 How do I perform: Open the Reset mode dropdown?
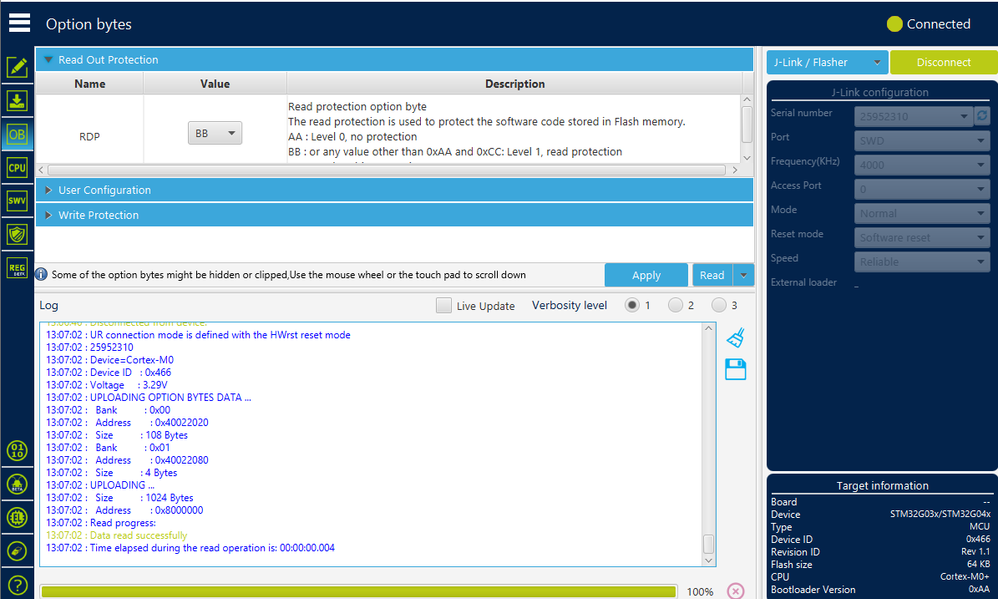pyautogui.click(x=922, y=237)
